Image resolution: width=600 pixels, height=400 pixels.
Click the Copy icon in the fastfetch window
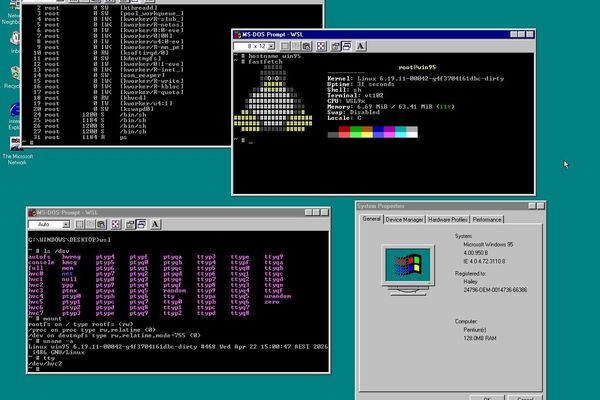pos(296,47)
